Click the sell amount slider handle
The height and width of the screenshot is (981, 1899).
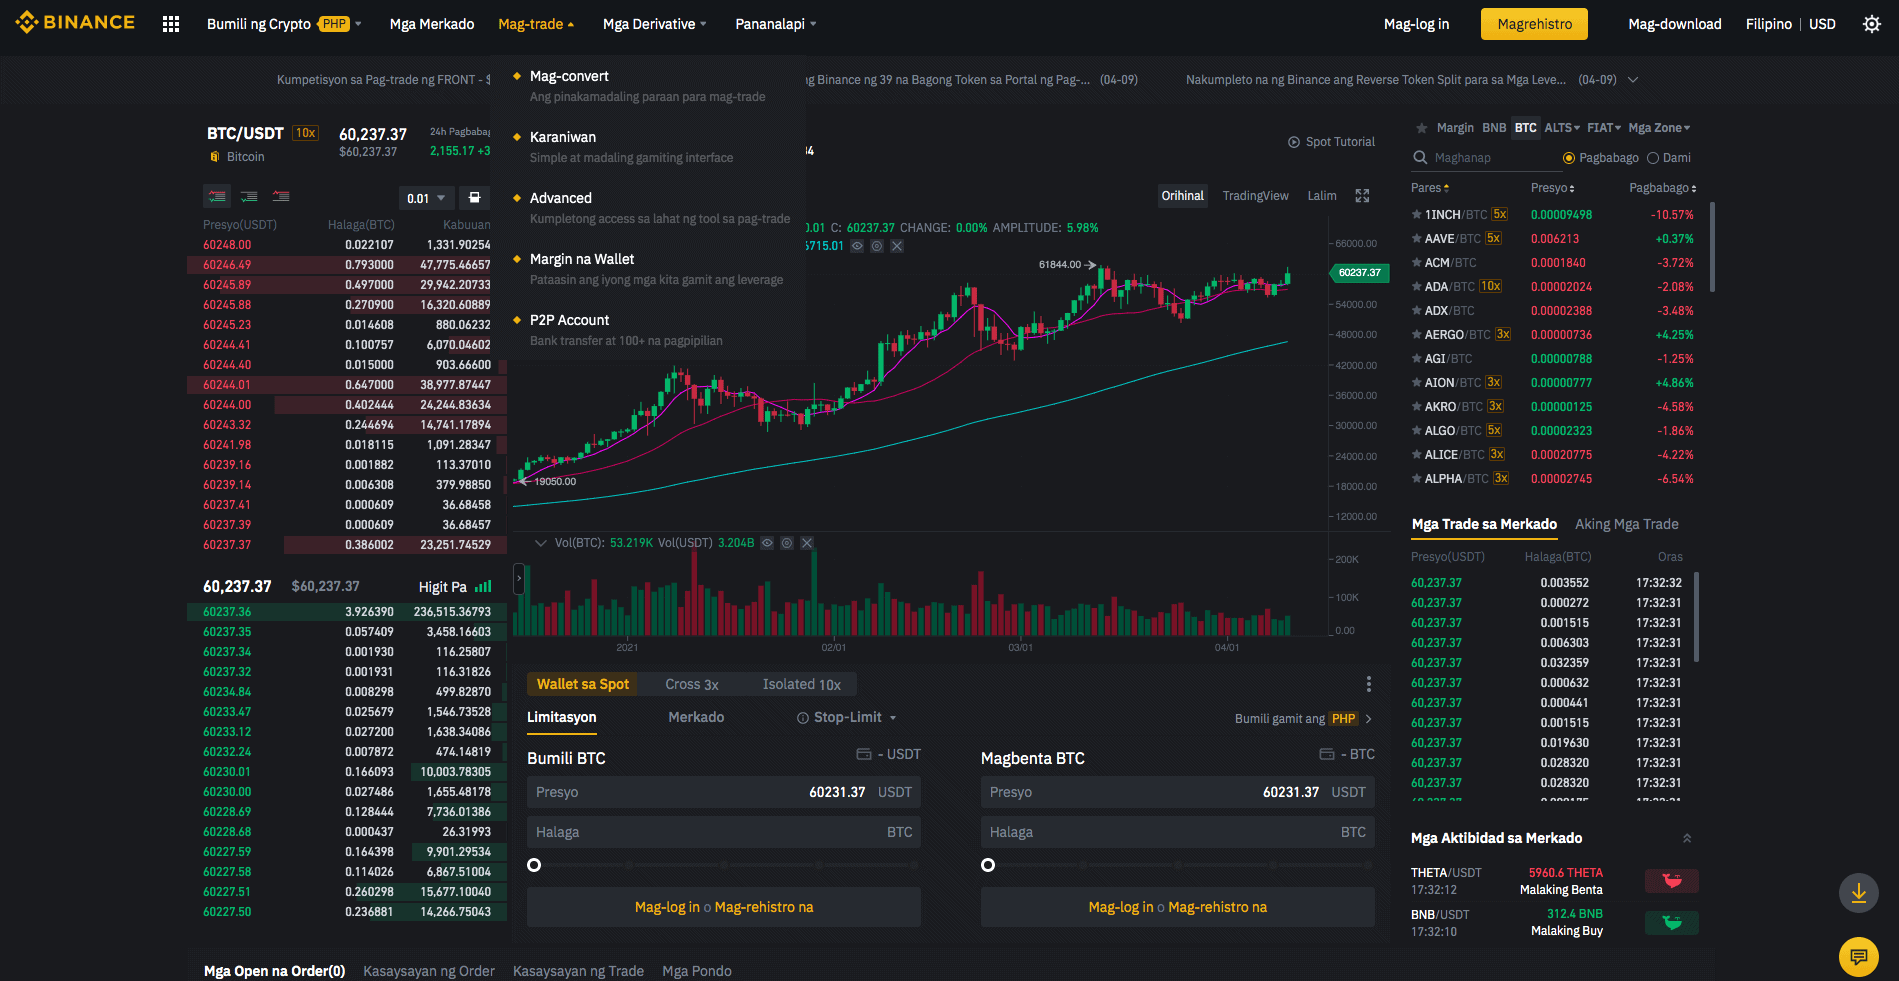988,865
